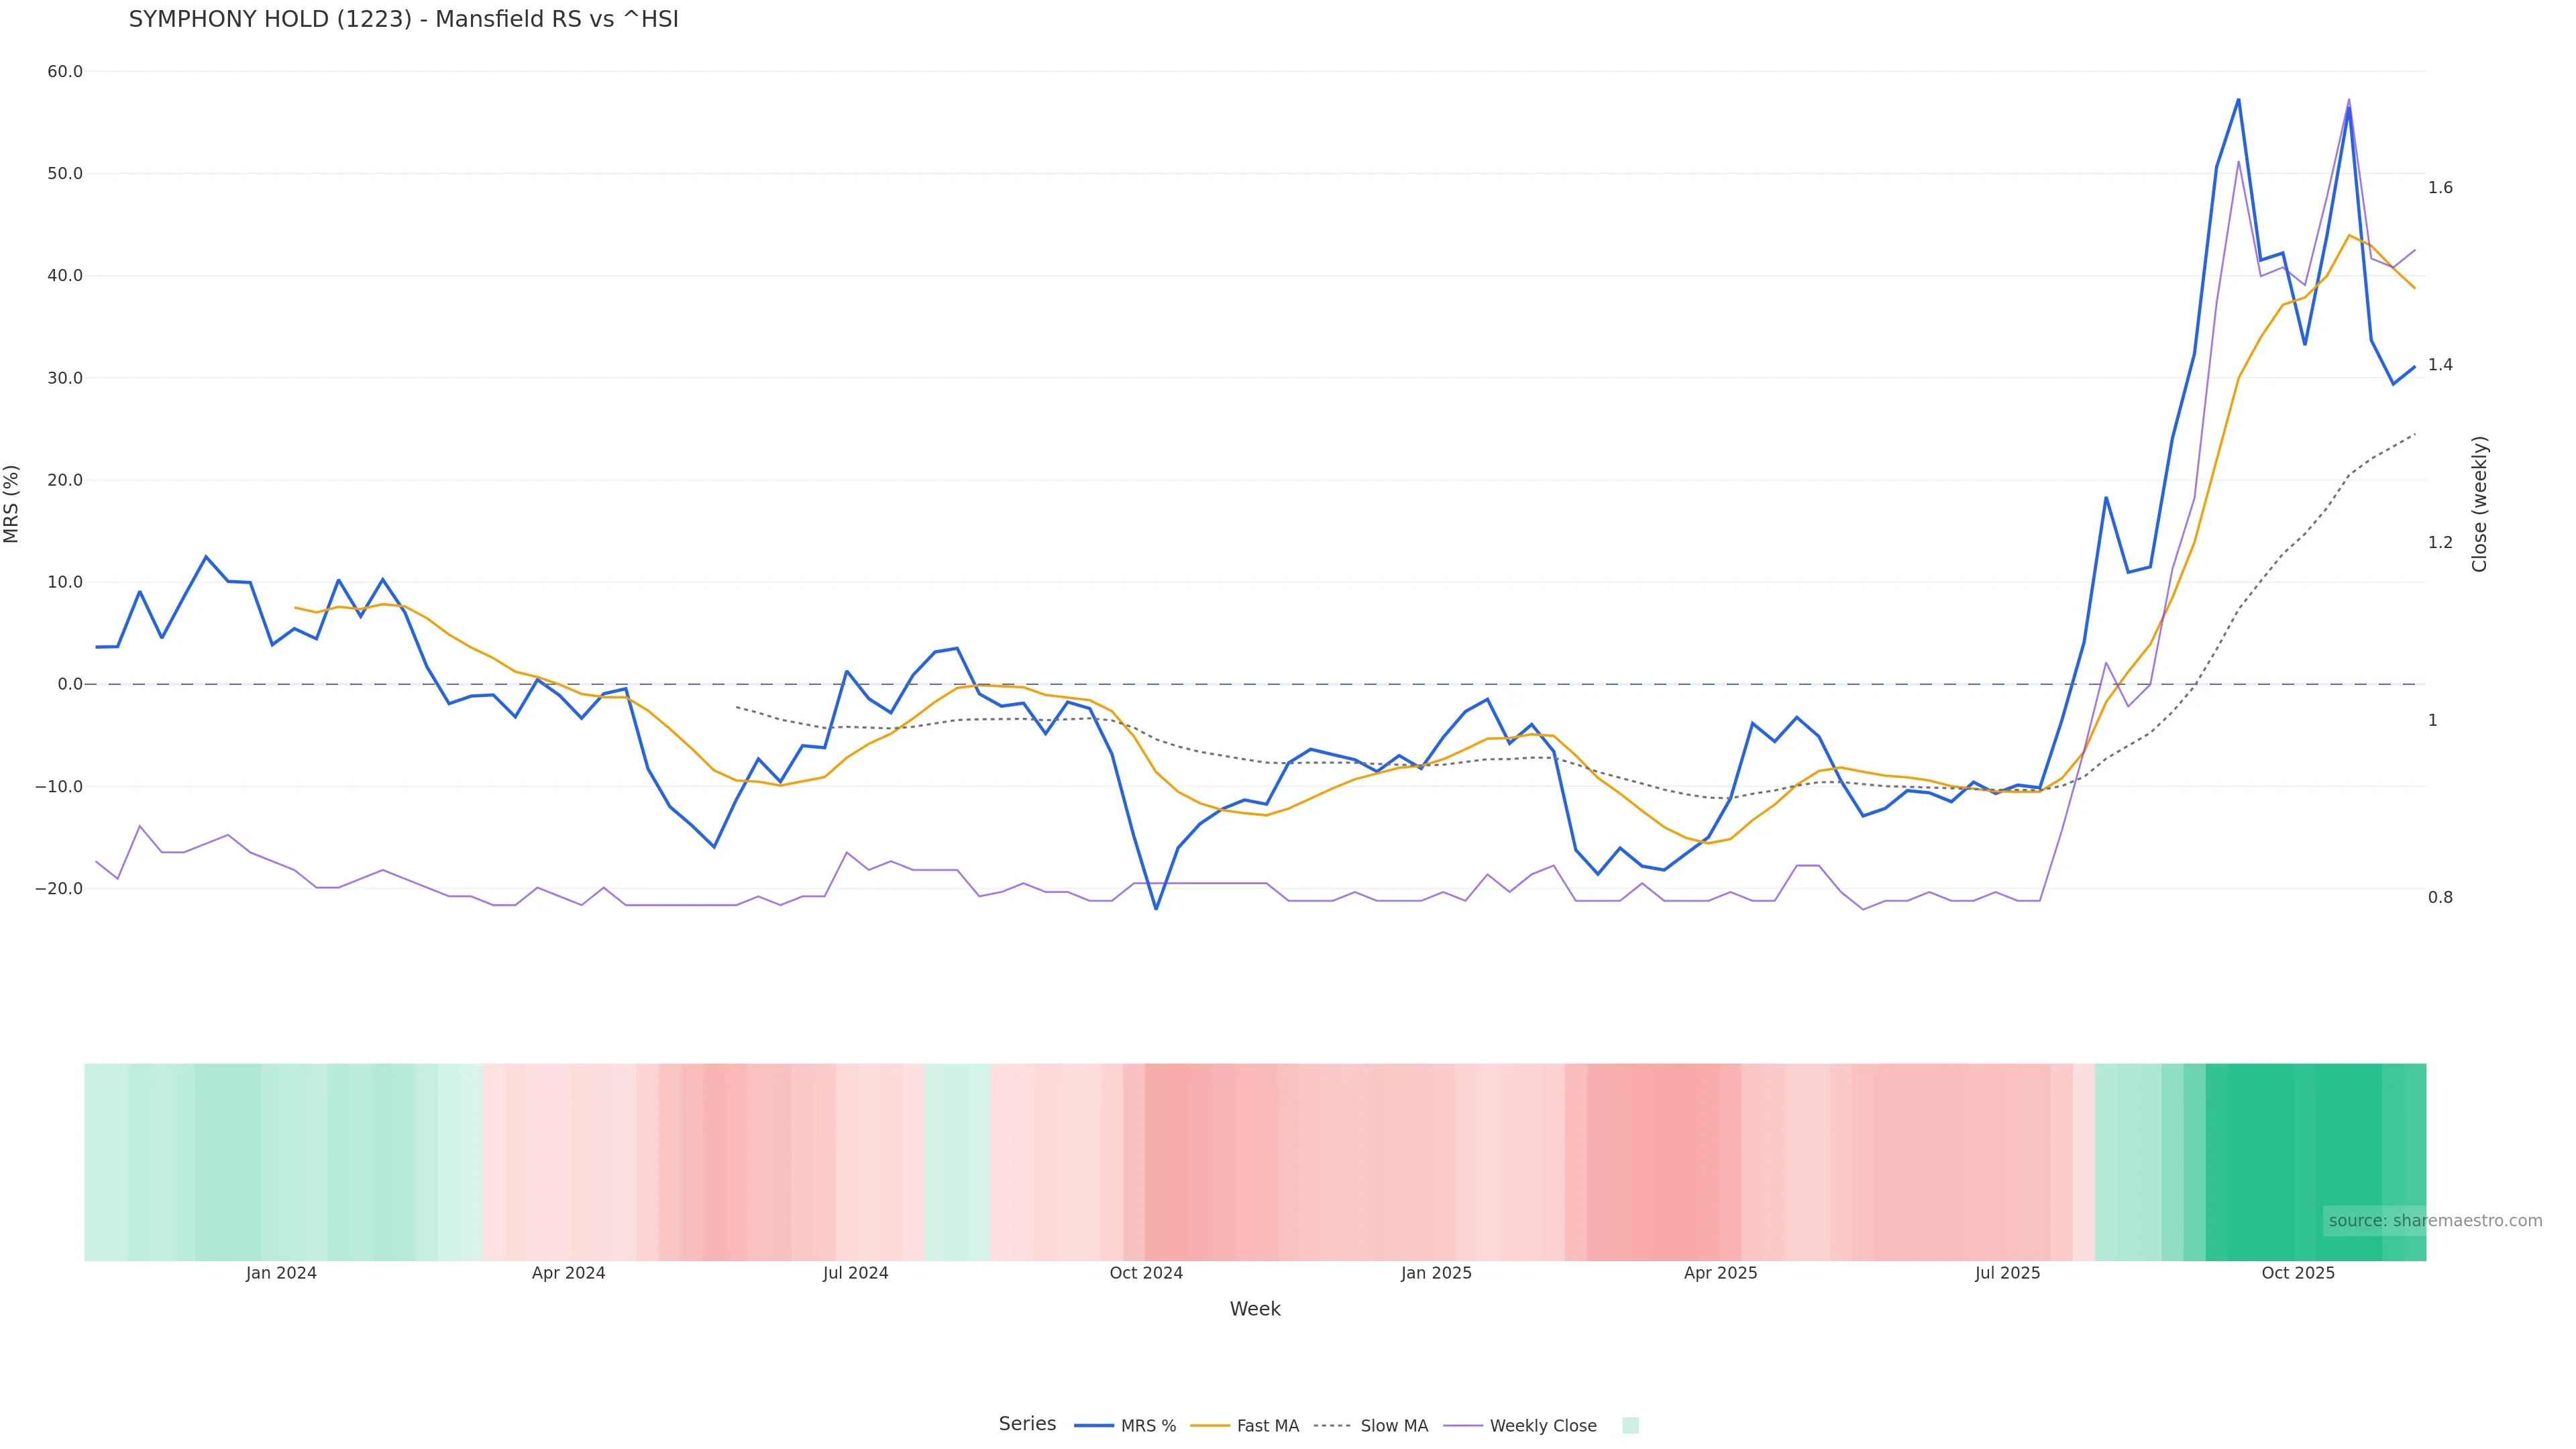Click the −20.0 left axis tick label

pyautogui.click(x=59, y=889)
